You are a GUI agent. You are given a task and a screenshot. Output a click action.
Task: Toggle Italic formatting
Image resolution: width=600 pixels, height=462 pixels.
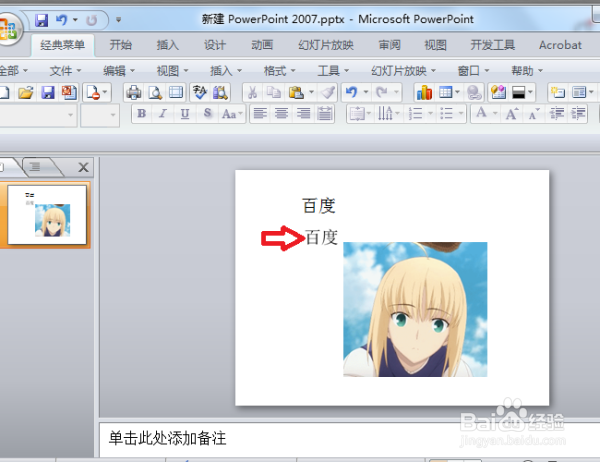click(163, 114)
